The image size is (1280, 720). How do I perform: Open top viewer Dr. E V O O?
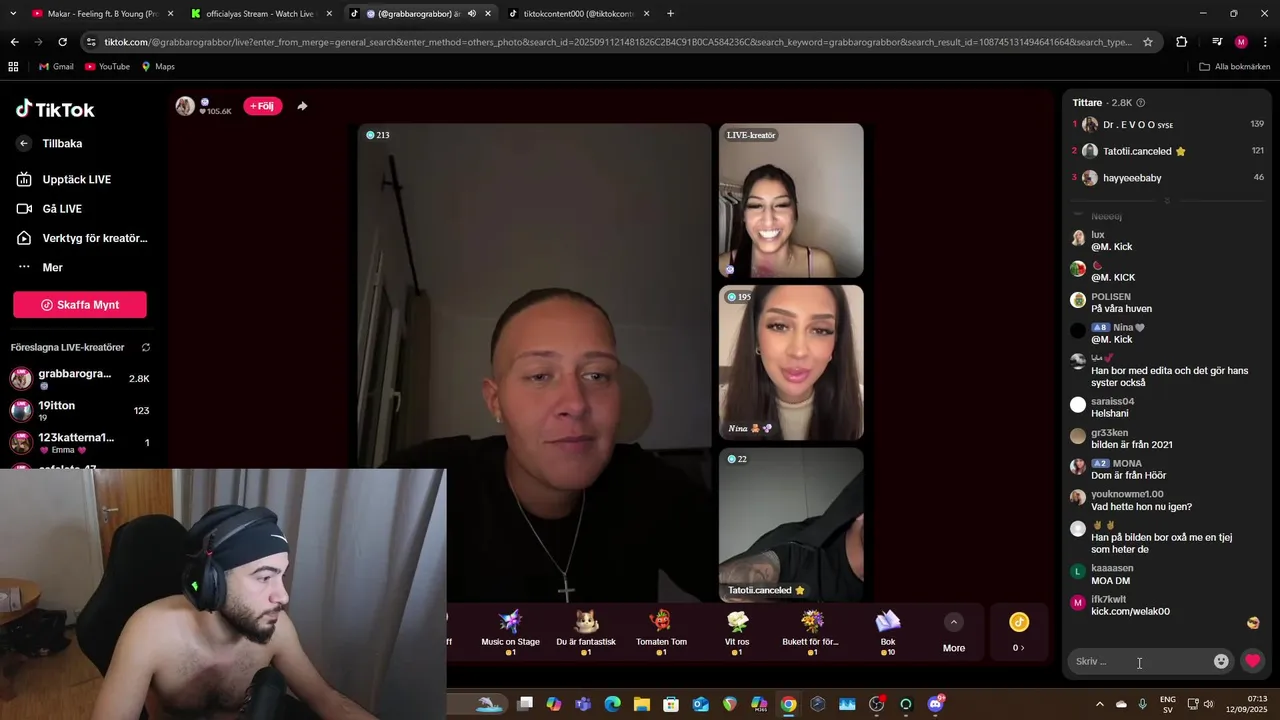pyautogui.click(x=1168, y=125)
